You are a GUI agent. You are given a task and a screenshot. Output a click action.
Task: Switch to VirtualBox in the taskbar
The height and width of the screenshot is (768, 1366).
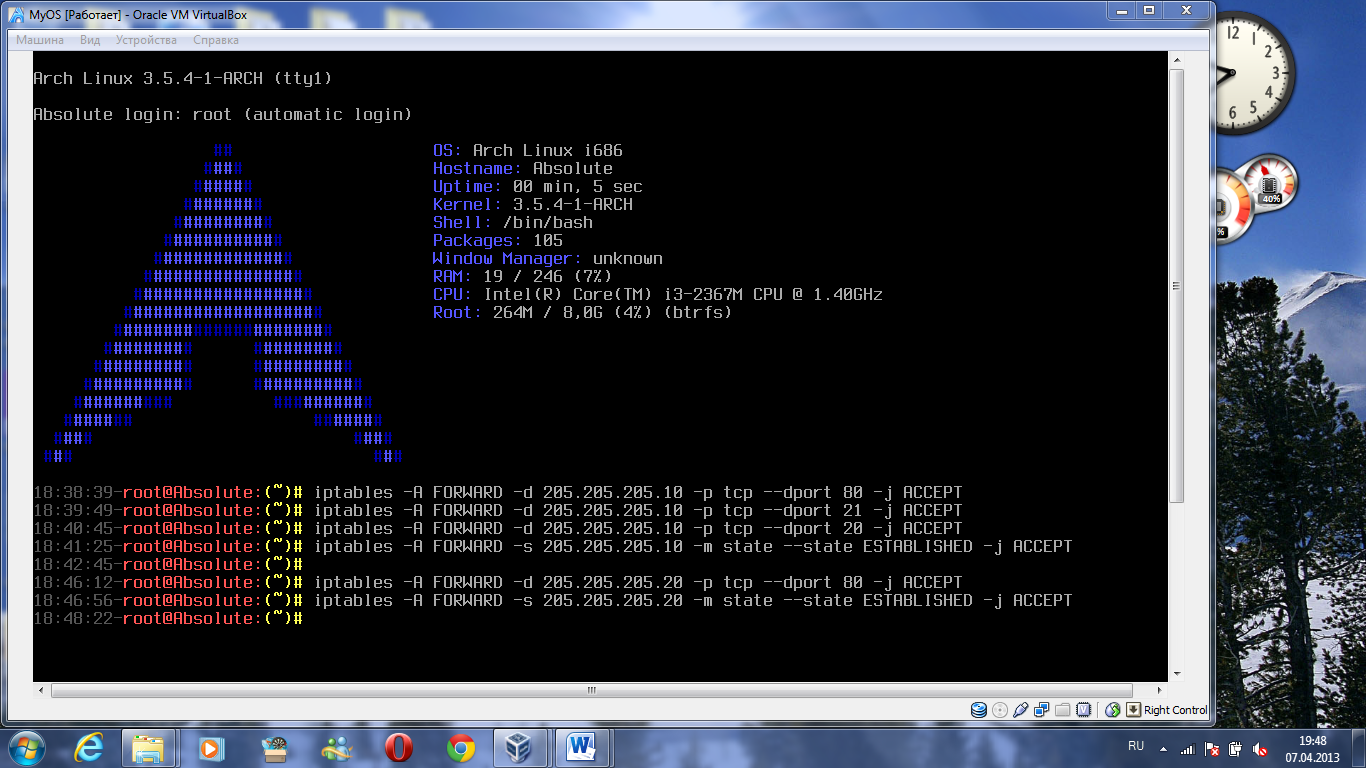click(x=521, y=748)
